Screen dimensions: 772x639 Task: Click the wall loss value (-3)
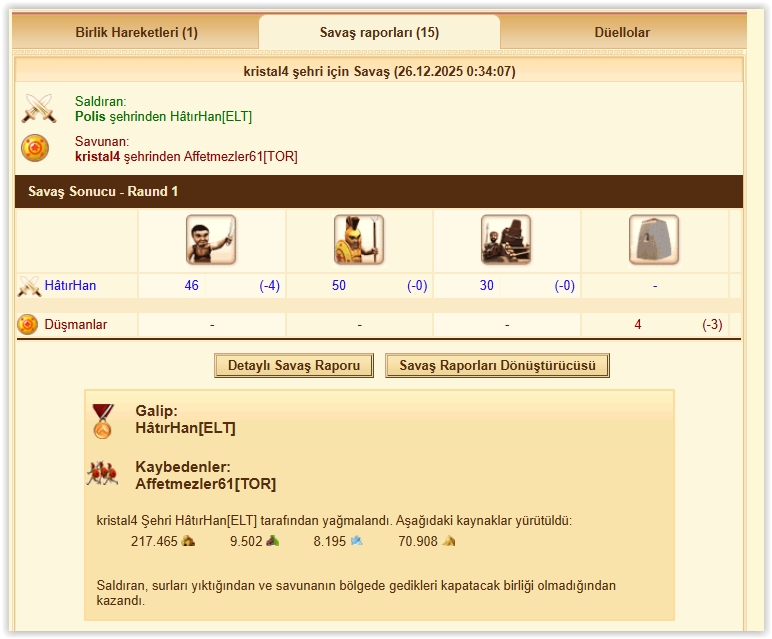pyautogui.click(x=712, y=324)
